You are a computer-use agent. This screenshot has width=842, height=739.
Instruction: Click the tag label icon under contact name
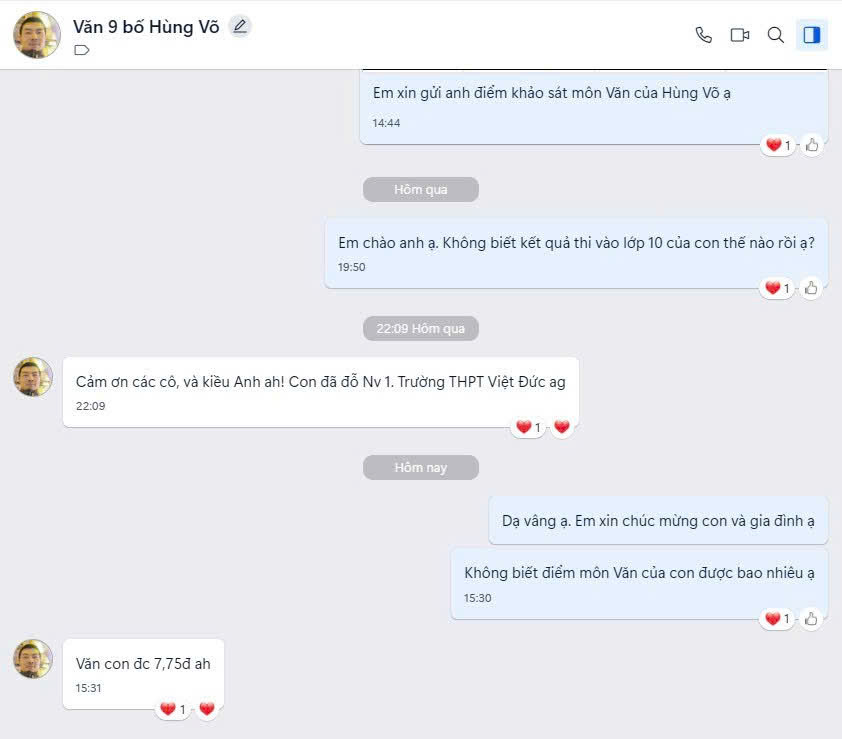tap(82, 50)
